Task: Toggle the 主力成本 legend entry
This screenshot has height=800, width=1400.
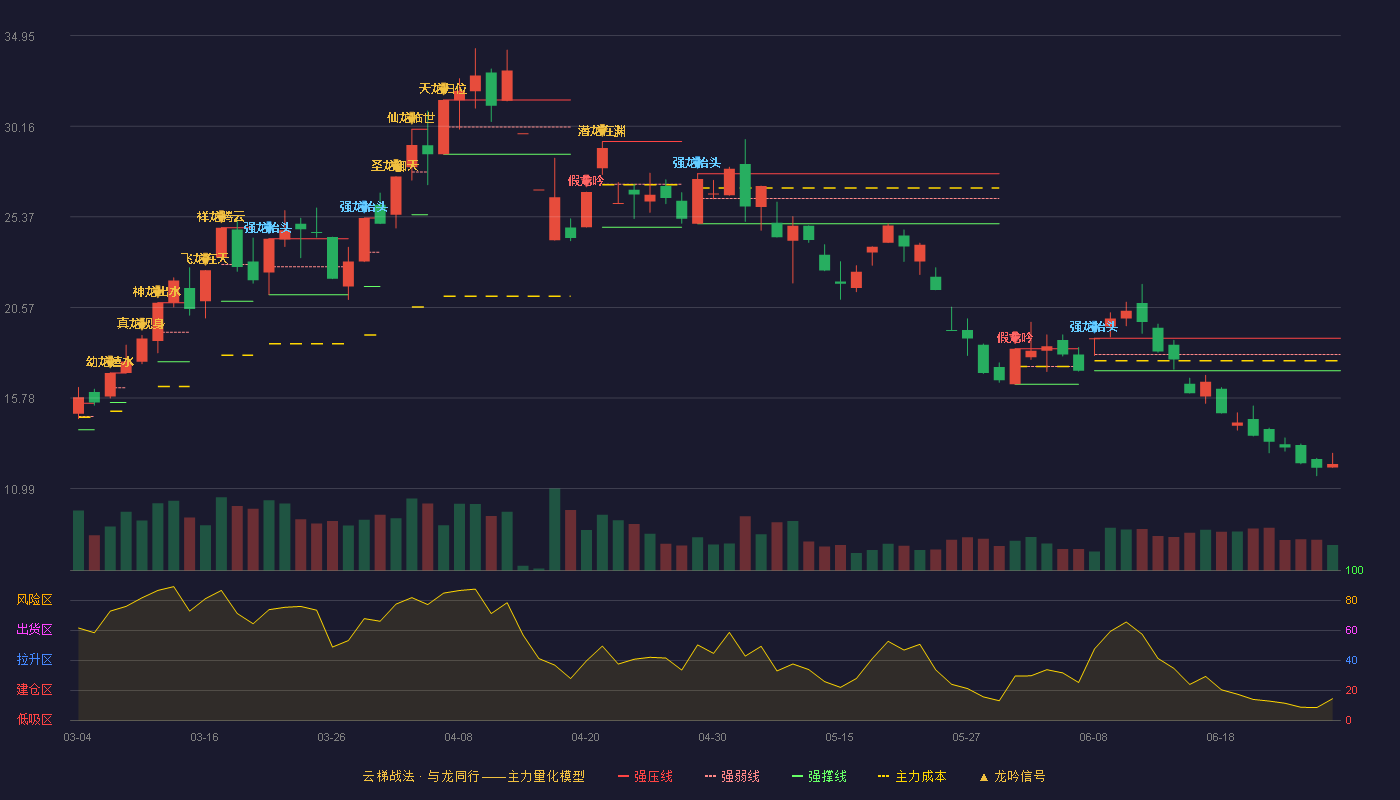Action: [912, 776]
